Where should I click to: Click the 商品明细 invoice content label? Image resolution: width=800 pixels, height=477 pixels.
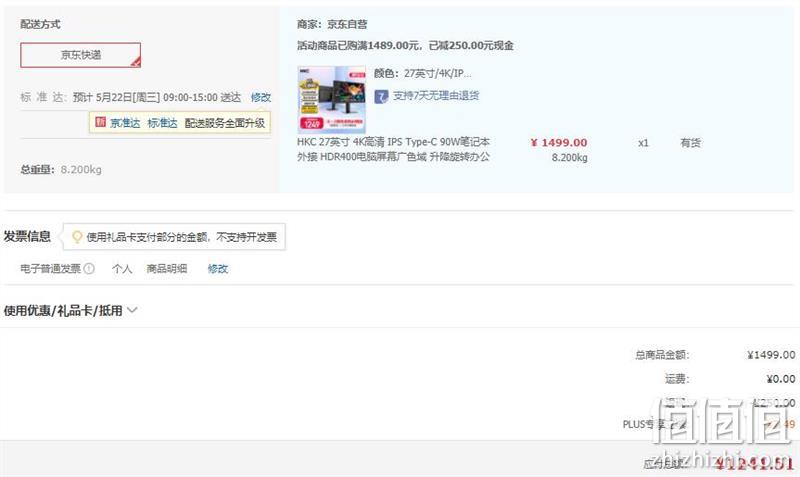tap(167, 268)
